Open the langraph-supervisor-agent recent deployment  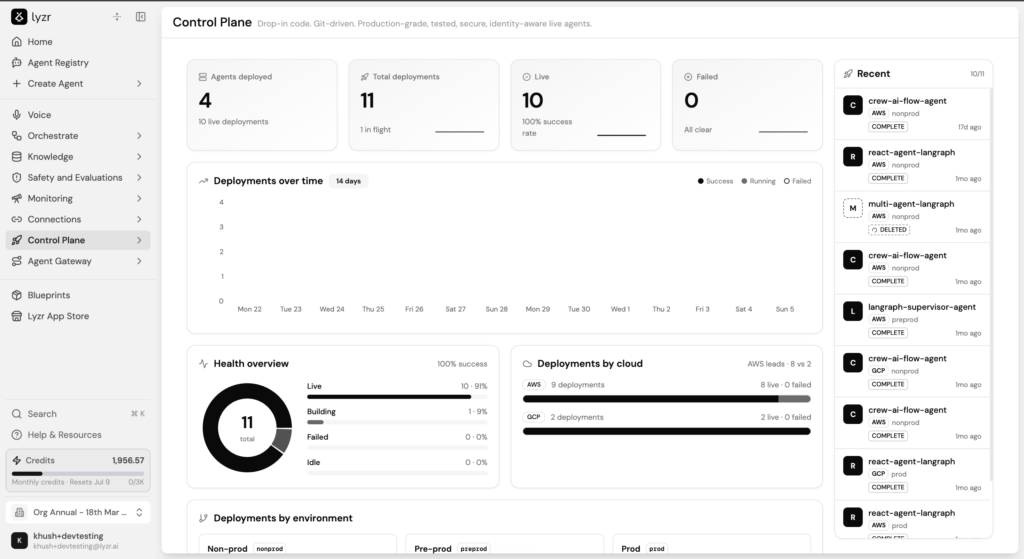[x=912, y=320]
